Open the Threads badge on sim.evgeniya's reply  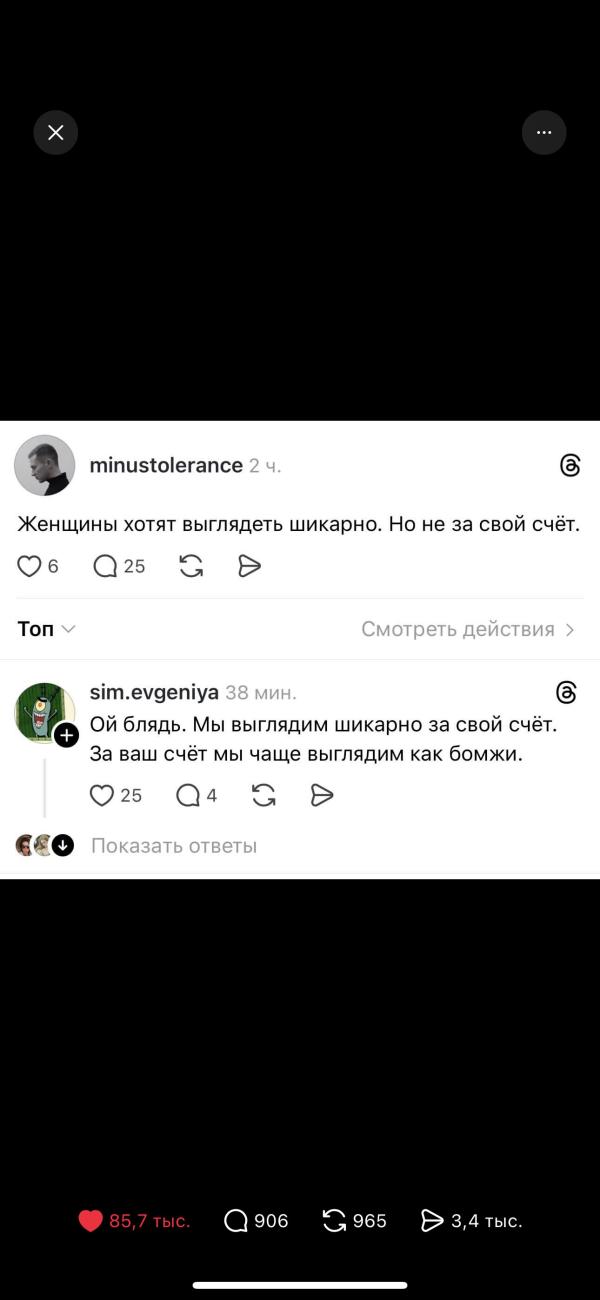pyautogui.click(x=565, y=692)
